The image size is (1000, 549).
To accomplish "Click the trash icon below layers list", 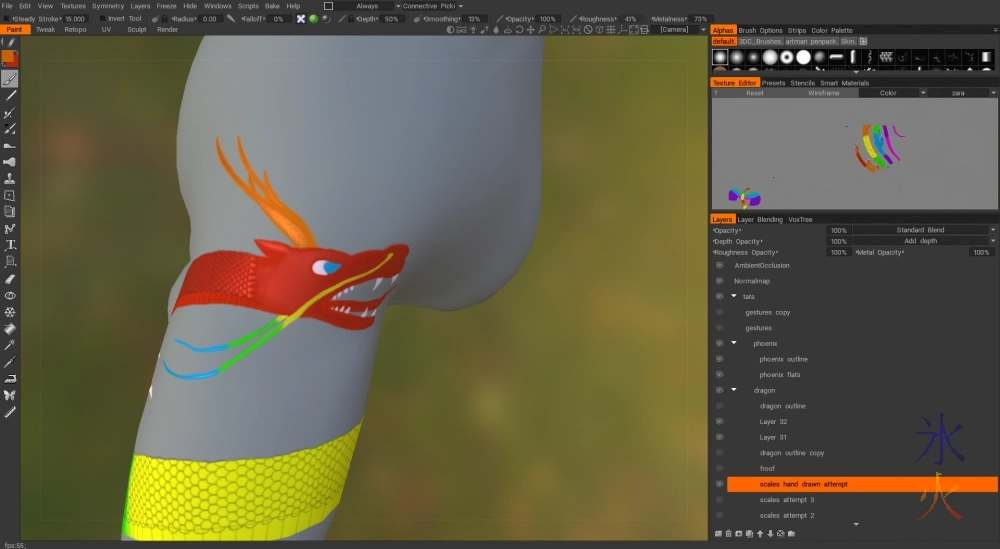I will click(728, 534).
